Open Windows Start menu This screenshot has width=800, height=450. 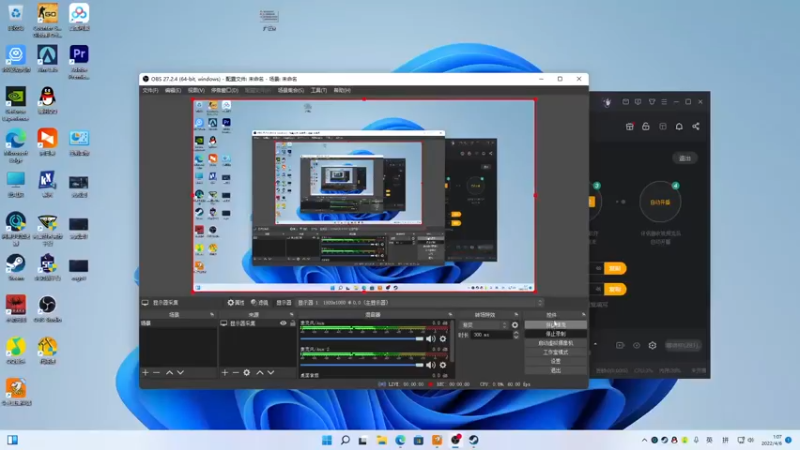pyautogui.click(x=327, y=440)
